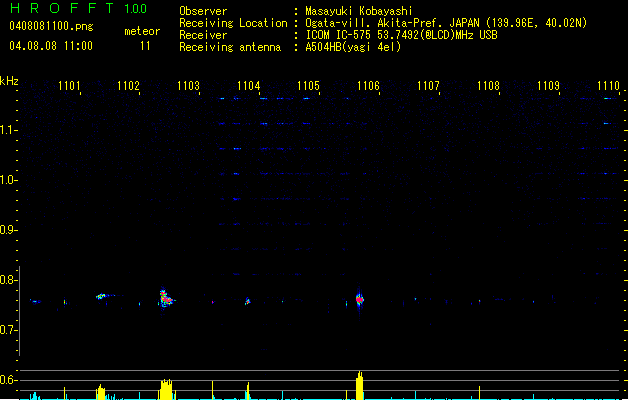Click the 1105 time axis marker

coord(308,86)
